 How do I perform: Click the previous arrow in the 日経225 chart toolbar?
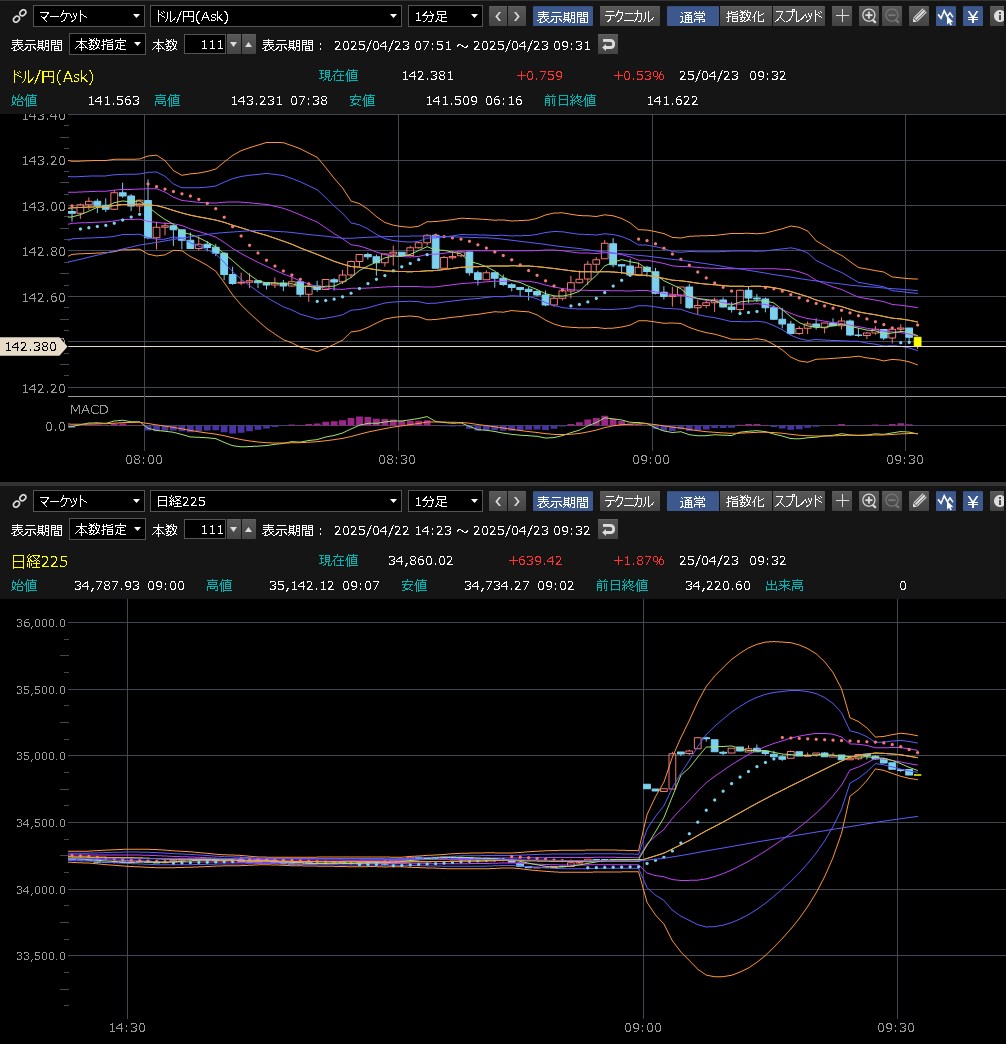tap(498, 501)
